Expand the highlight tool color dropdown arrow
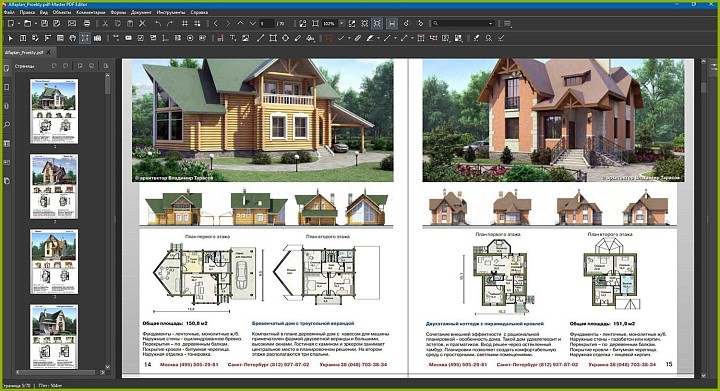720x391 pixels. pos(378,38)
